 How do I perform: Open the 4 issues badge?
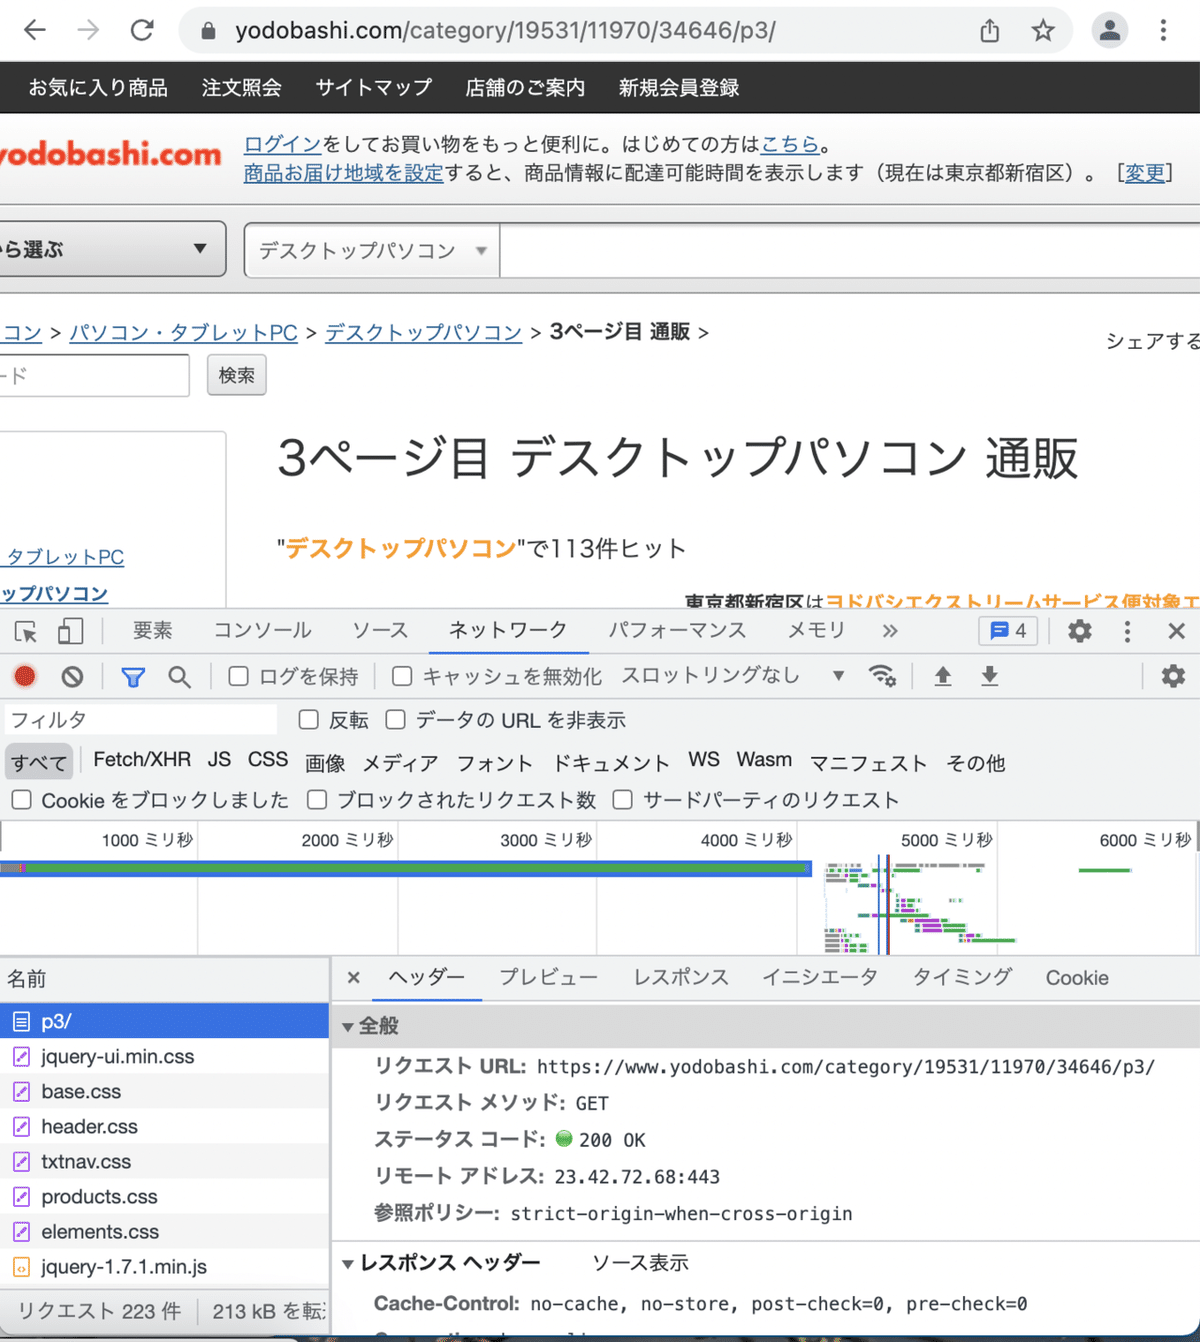click(x=1008, y=631)
